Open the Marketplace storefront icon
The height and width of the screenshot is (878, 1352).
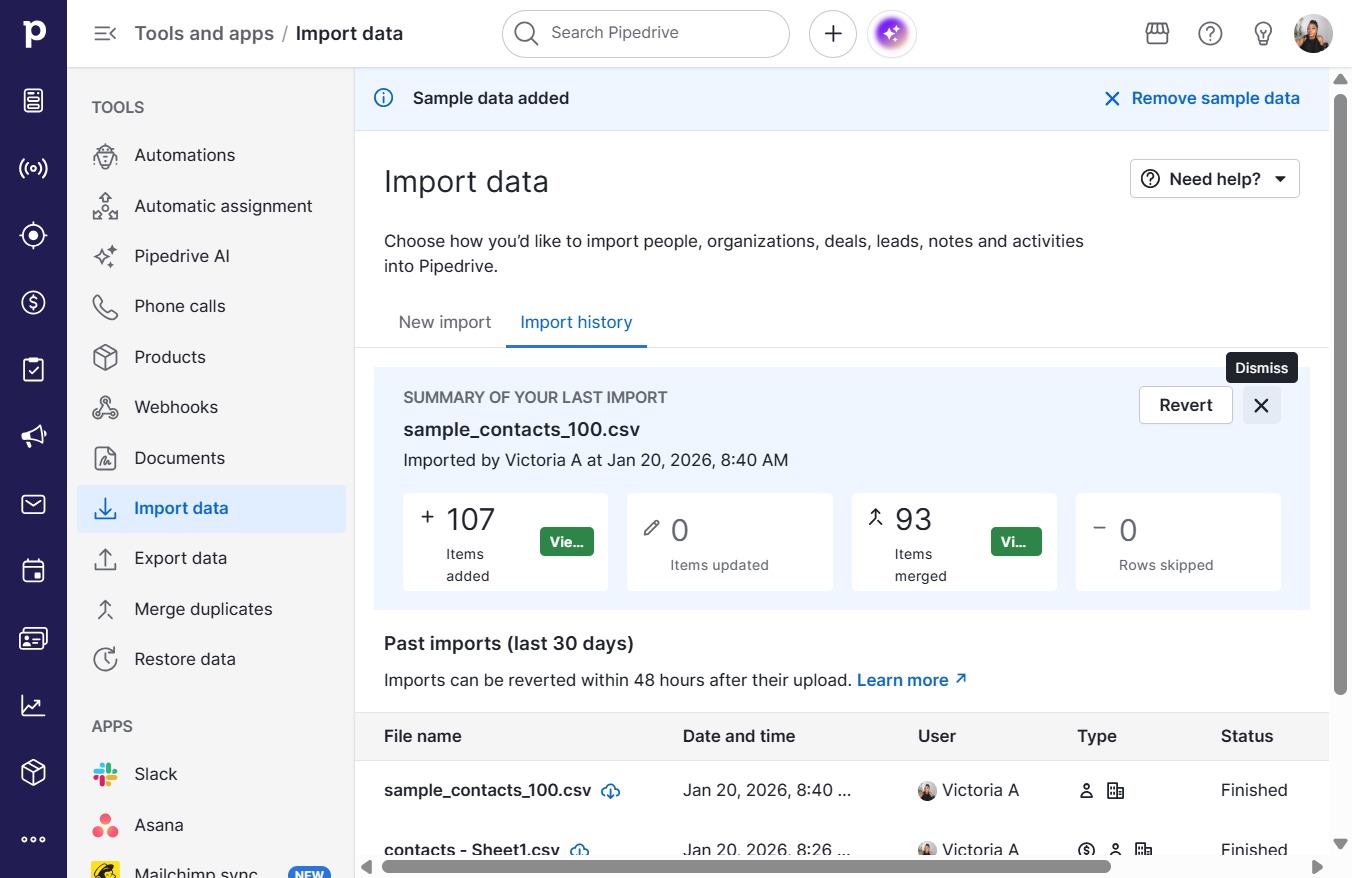1157,34
